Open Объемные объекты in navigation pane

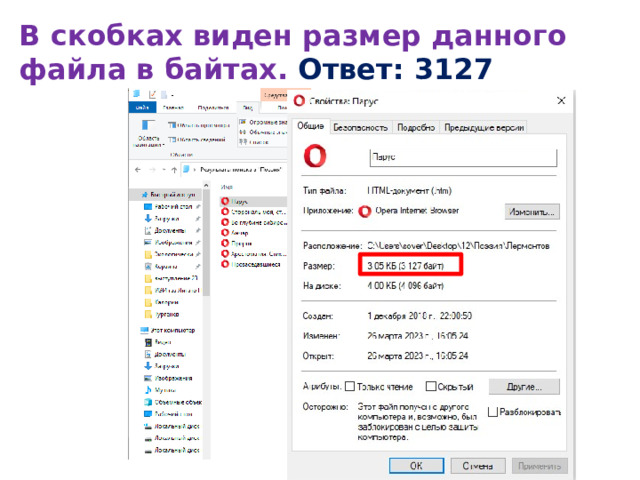pos(173,402)
